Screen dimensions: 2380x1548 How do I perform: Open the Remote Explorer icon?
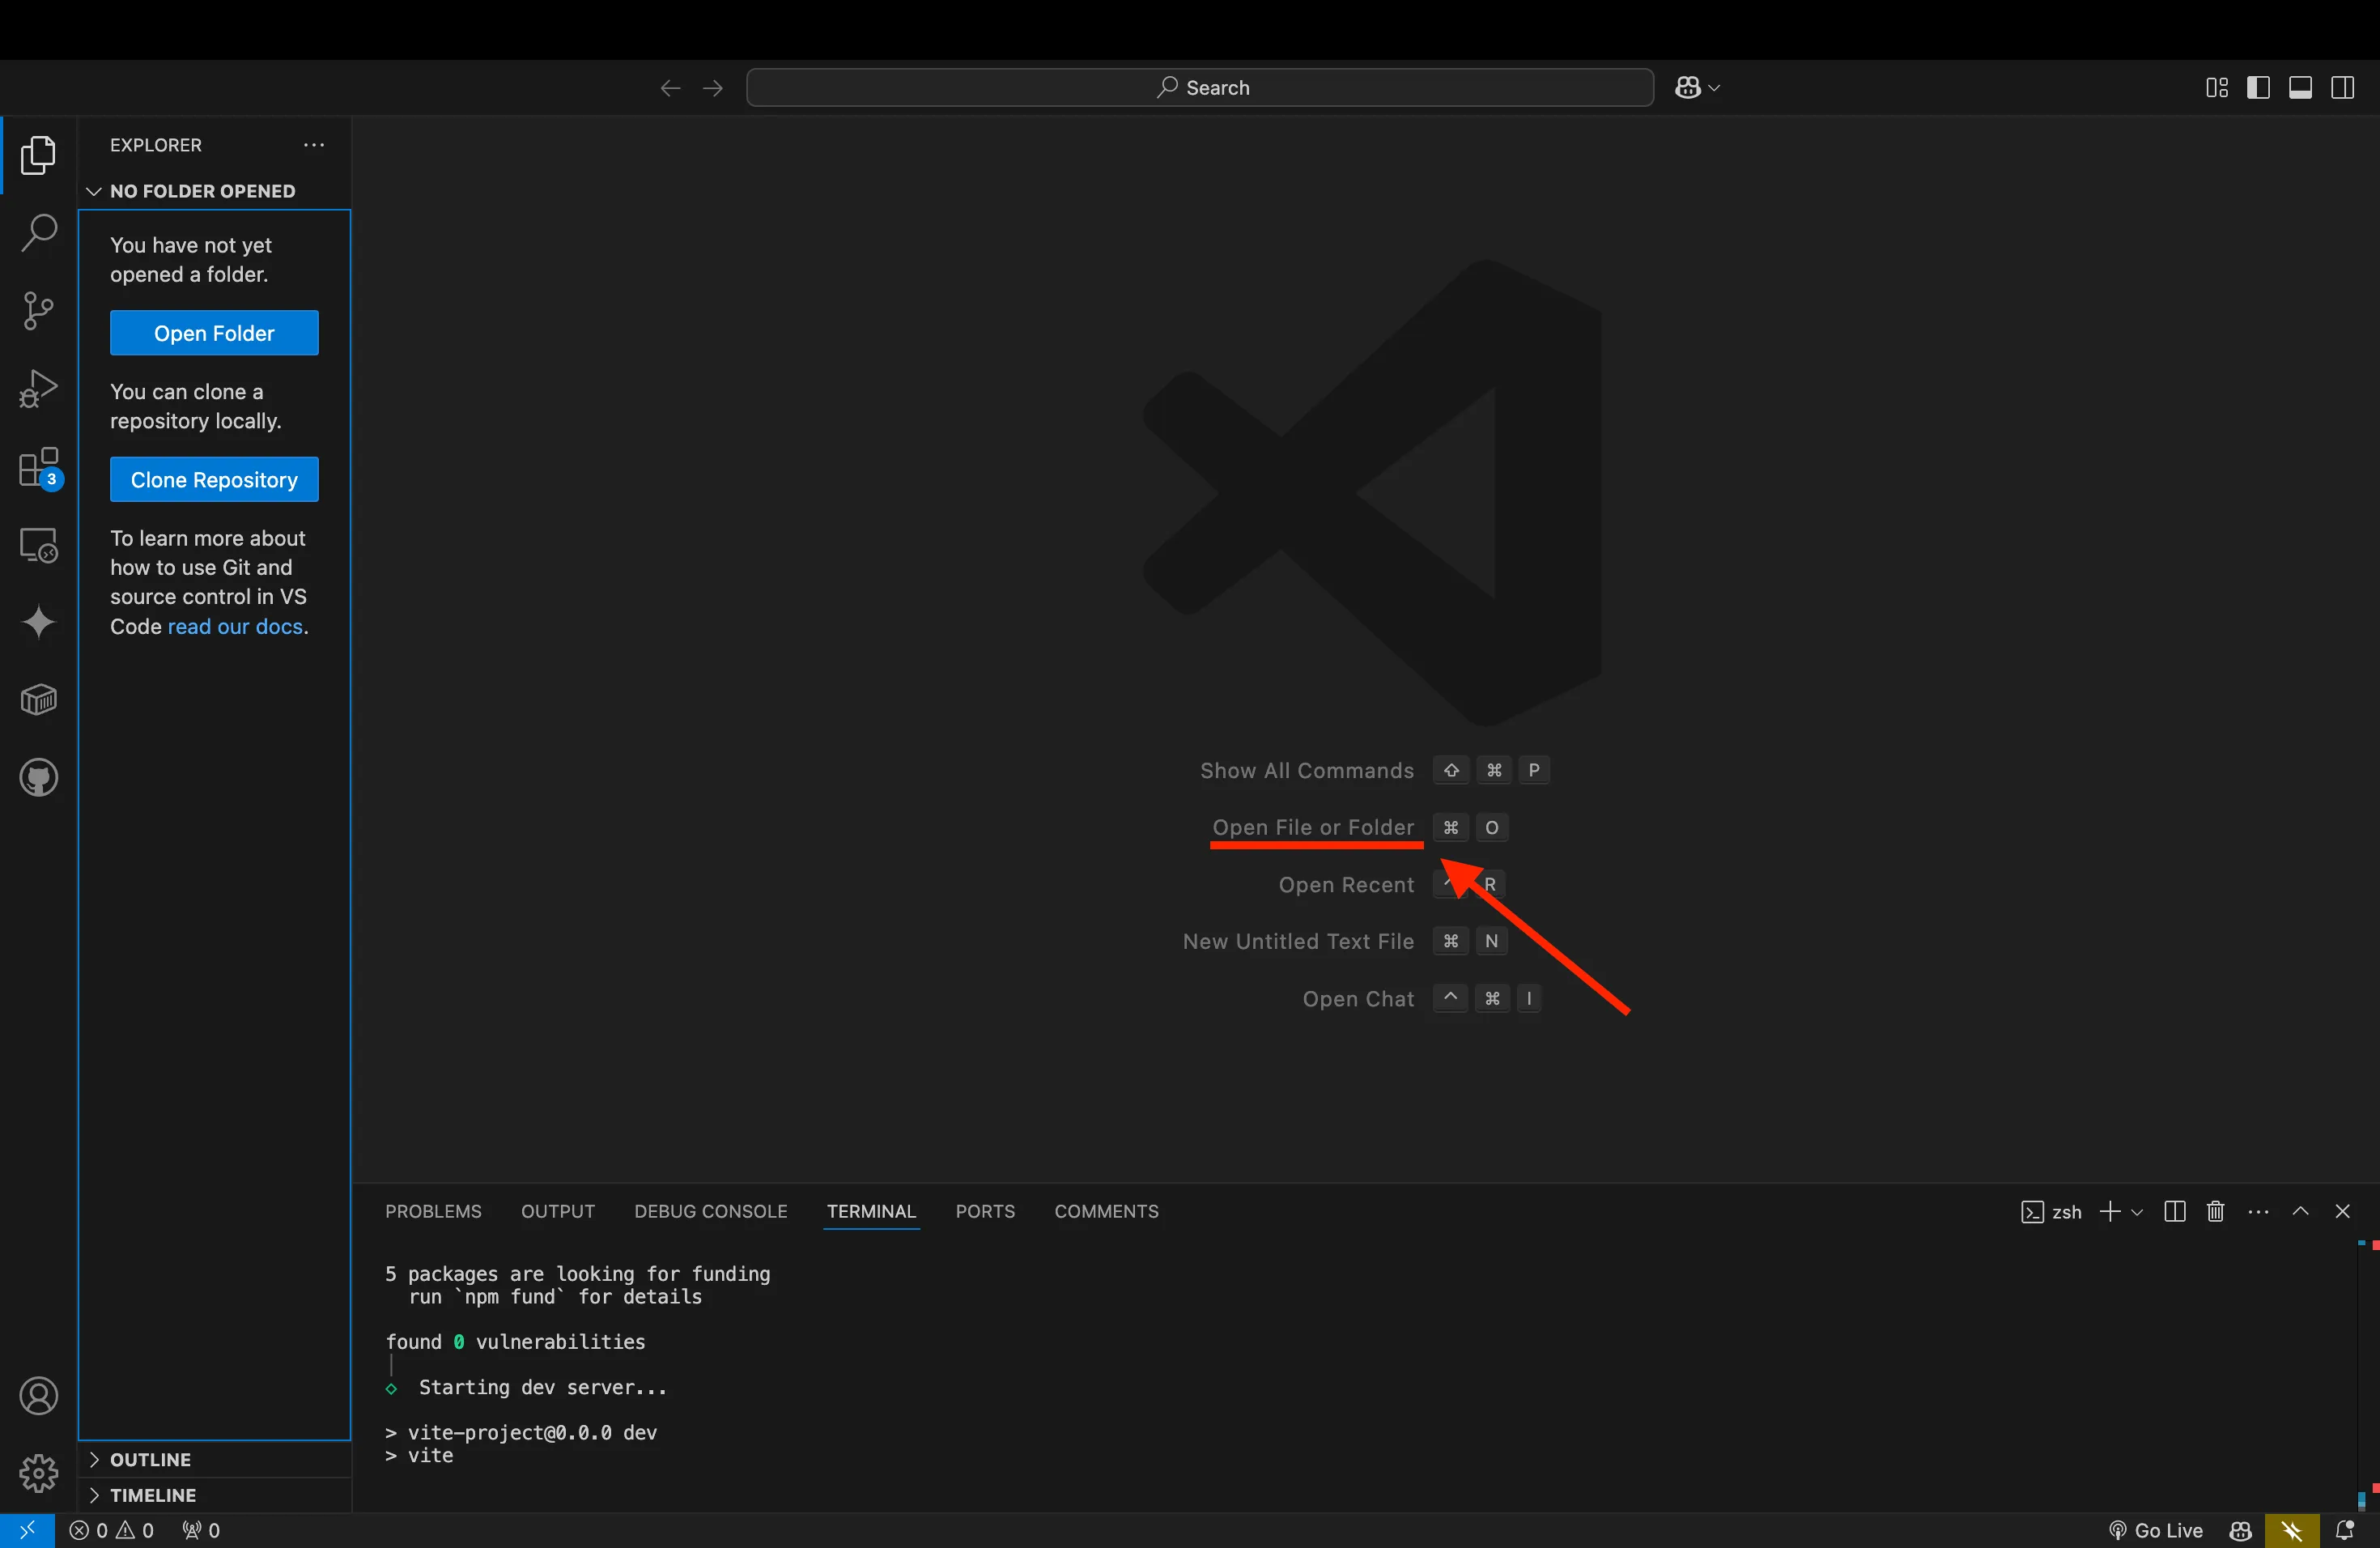click(38, 544)
